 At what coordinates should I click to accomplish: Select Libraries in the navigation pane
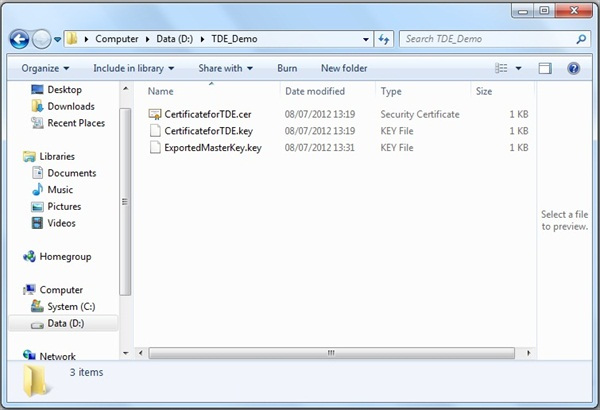pos(57,157)
